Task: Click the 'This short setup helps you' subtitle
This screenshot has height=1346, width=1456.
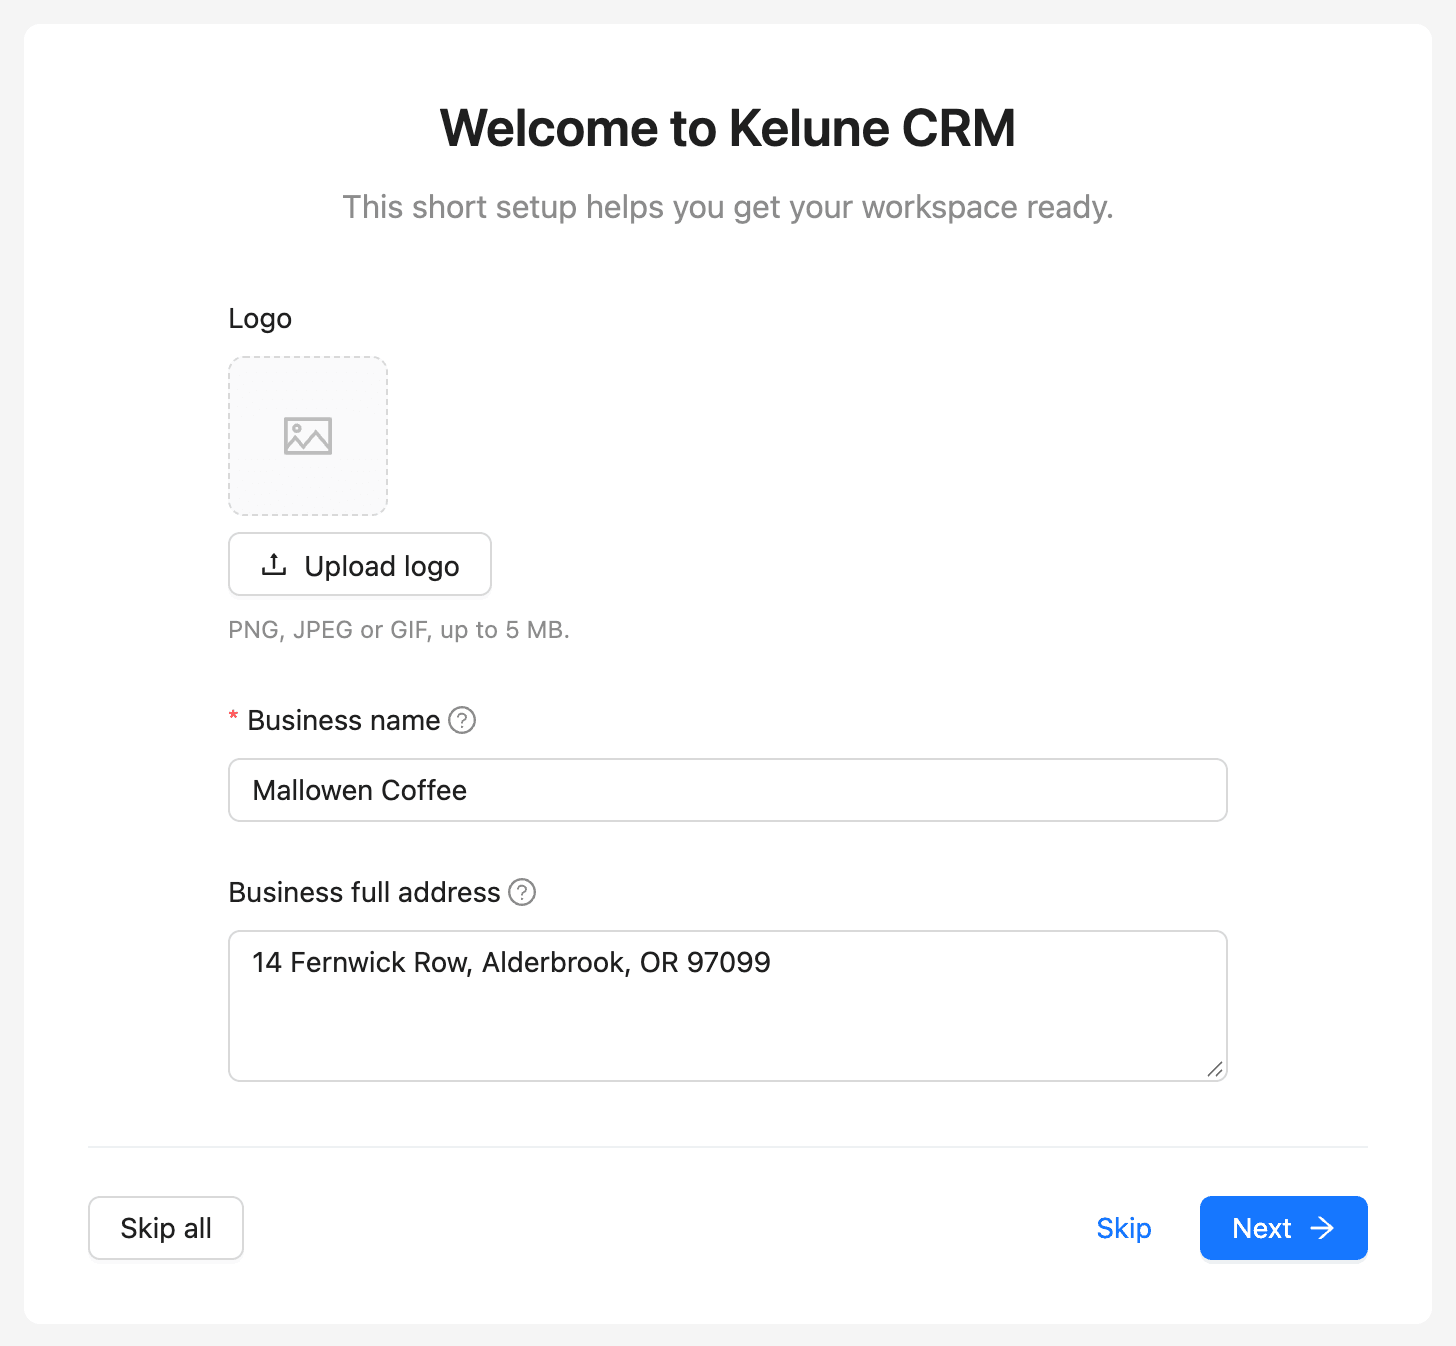Action: point(728,207)
